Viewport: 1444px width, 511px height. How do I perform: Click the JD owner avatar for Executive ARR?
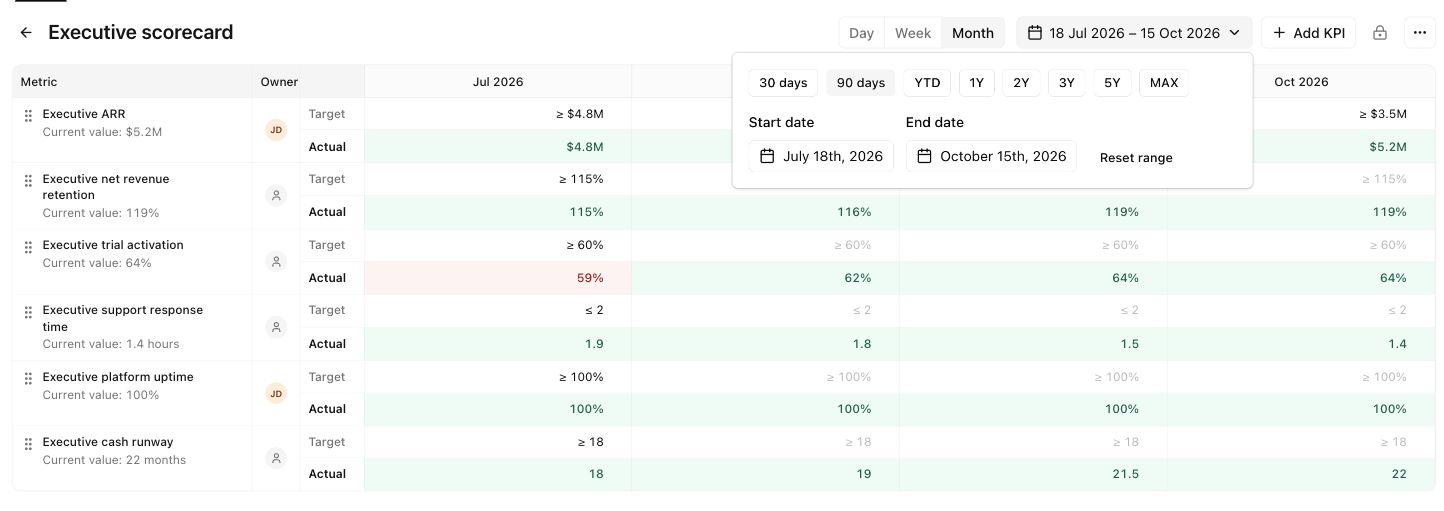click(x=276, y=130)
